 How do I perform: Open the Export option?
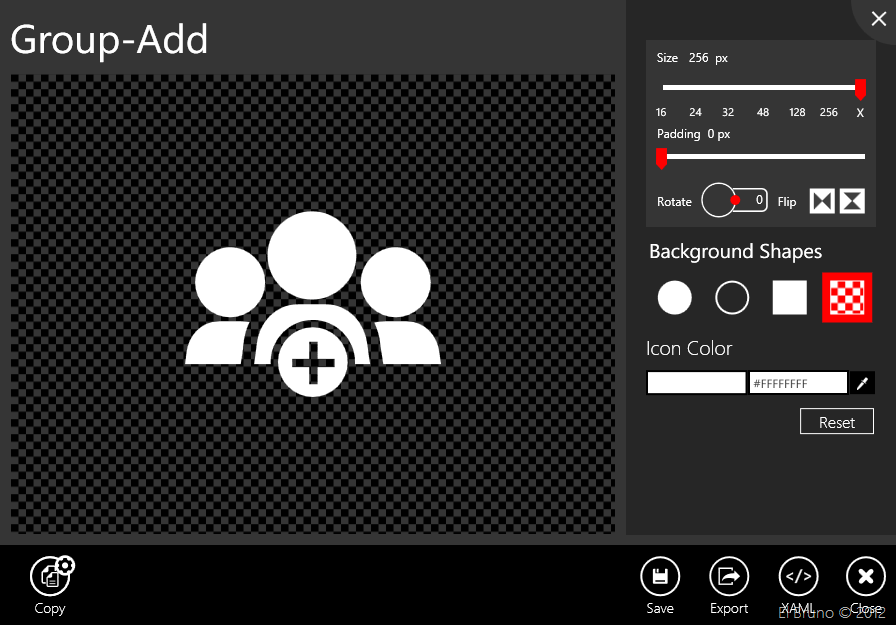coord(729,576)
